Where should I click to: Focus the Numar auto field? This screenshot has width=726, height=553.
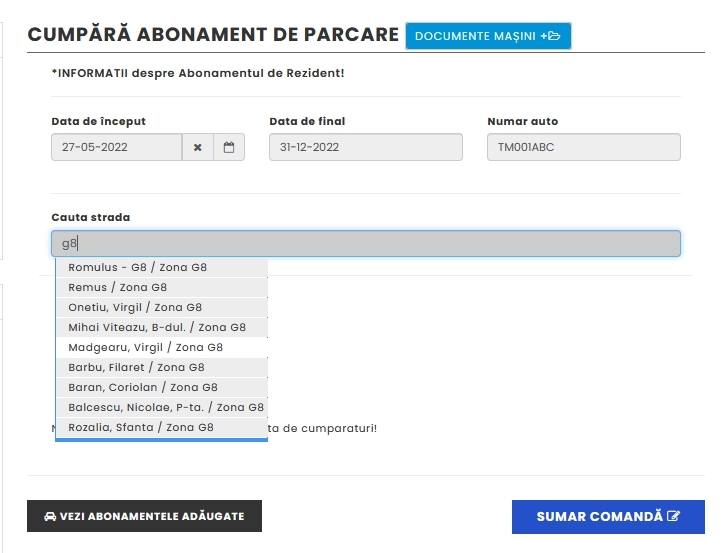point(584,147)
